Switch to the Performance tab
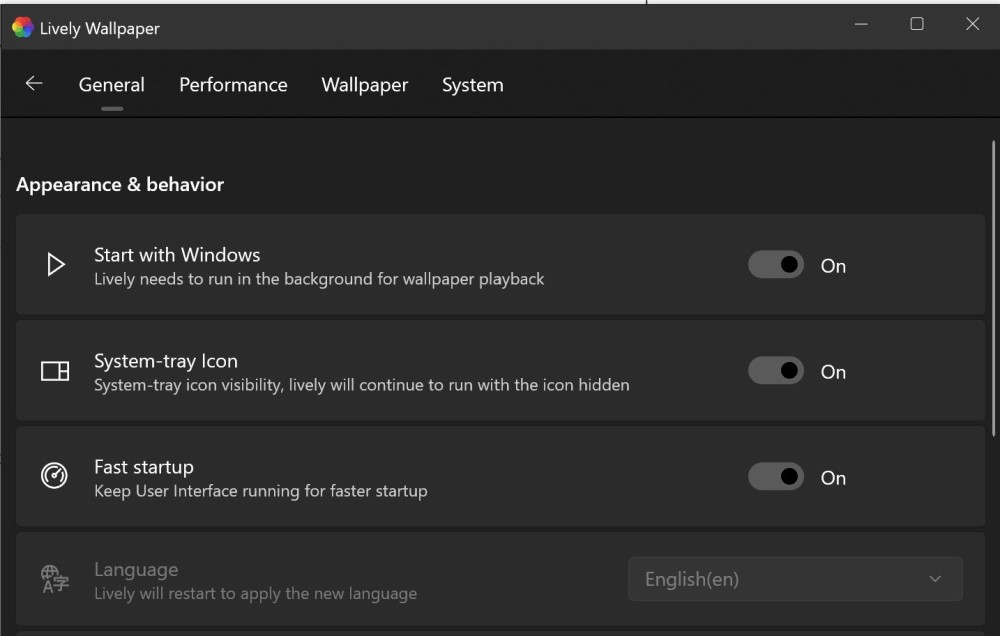Viewport: 1000px width, 636px height. 233,85
